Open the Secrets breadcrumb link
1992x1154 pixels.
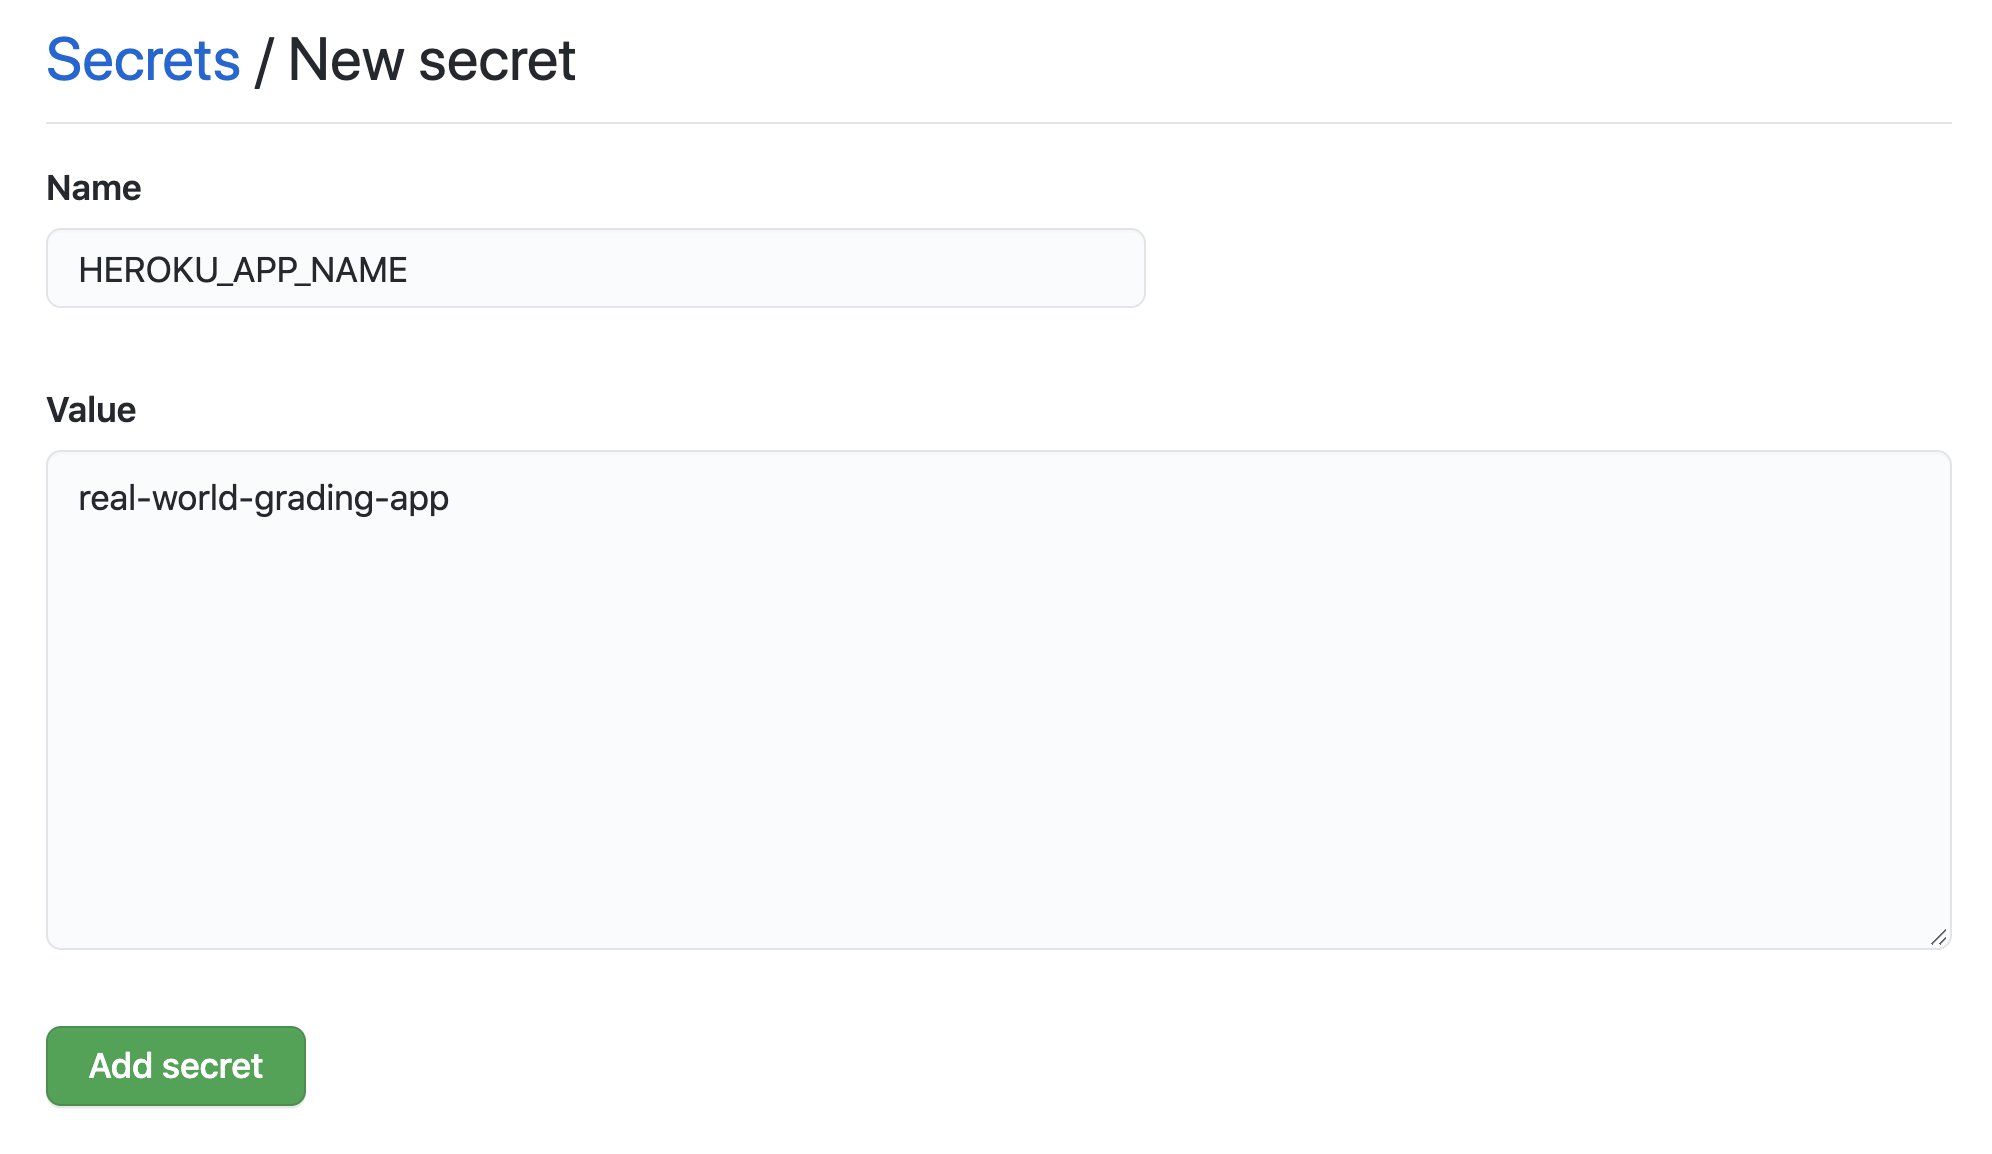click(x=143, y=60)
